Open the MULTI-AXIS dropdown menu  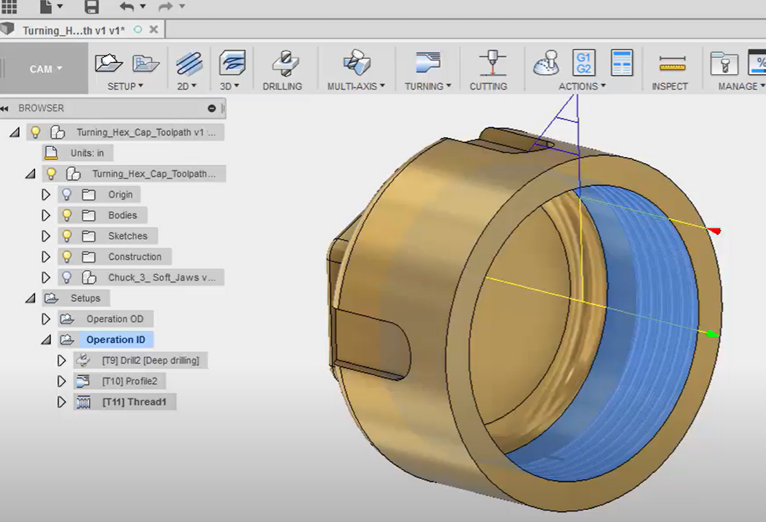(x=356, y=86)
